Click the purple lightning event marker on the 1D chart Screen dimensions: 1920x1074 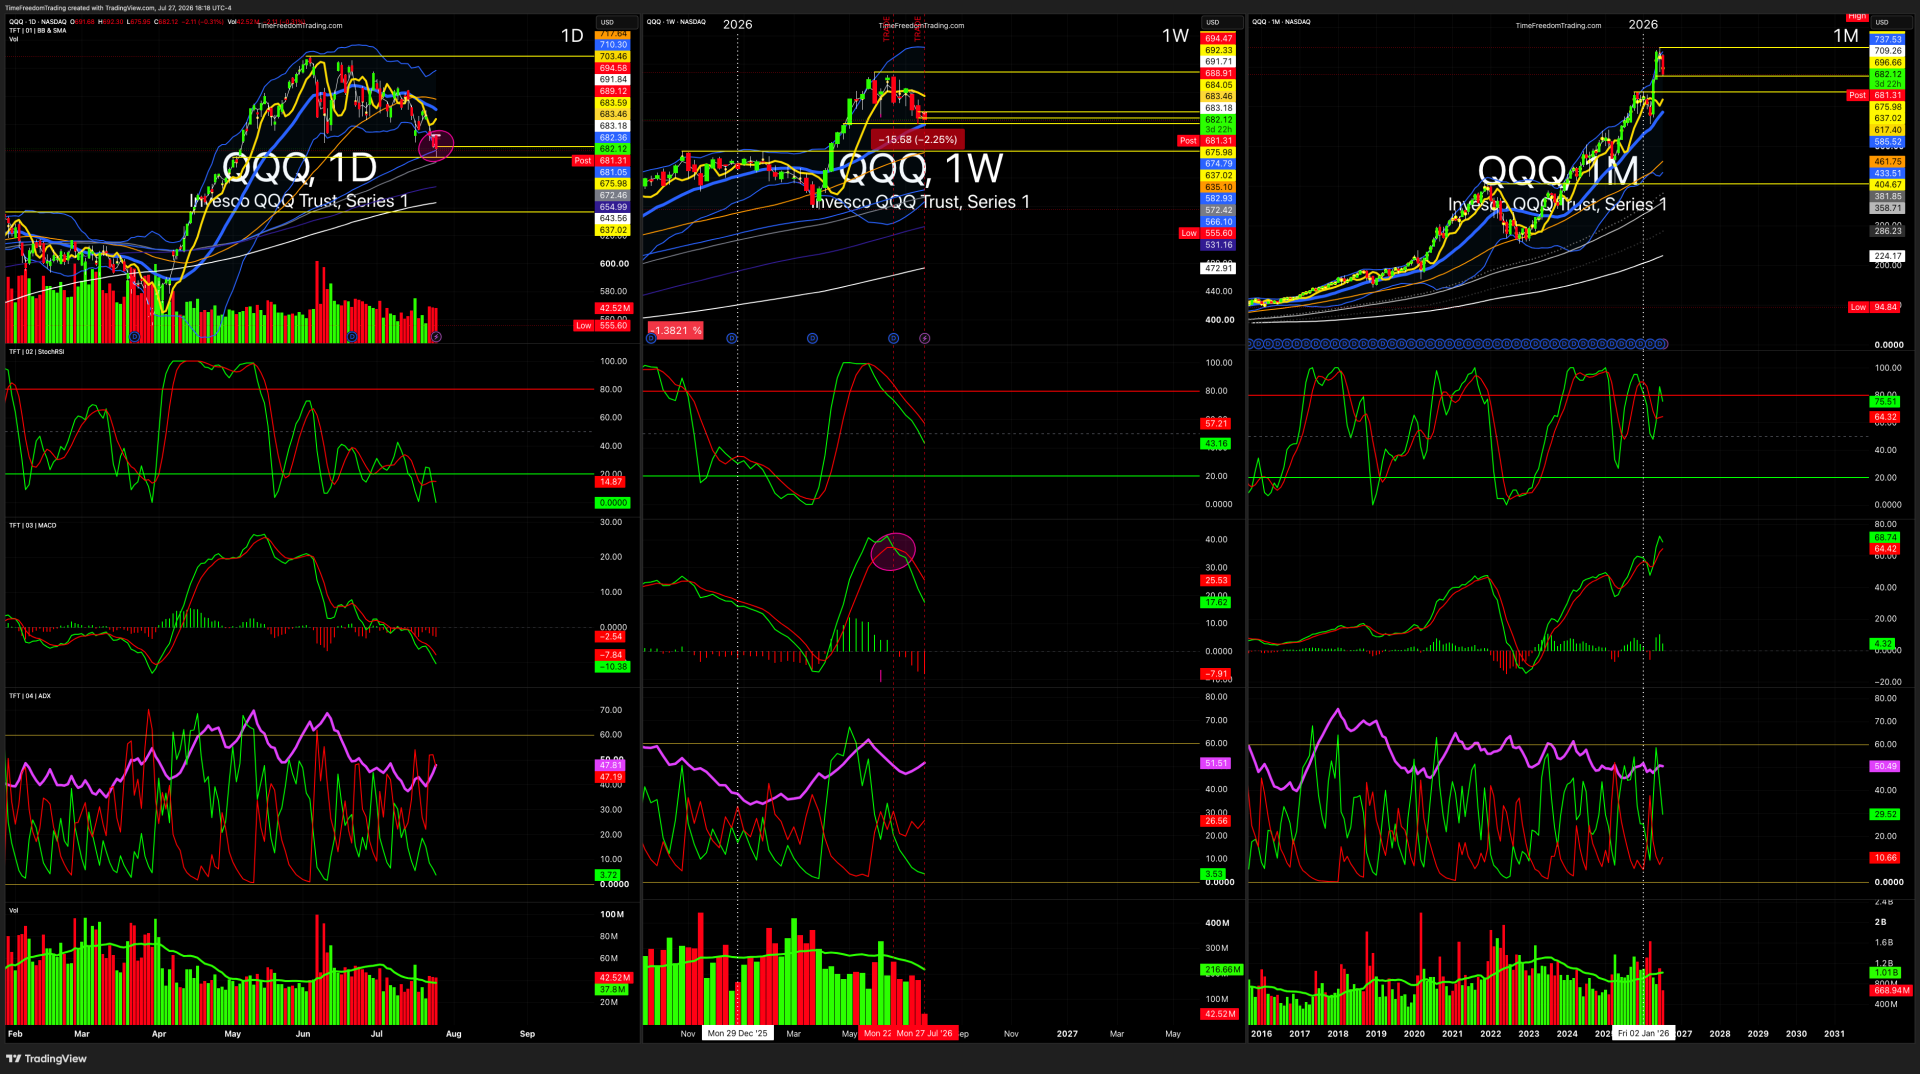coord(436,337)
